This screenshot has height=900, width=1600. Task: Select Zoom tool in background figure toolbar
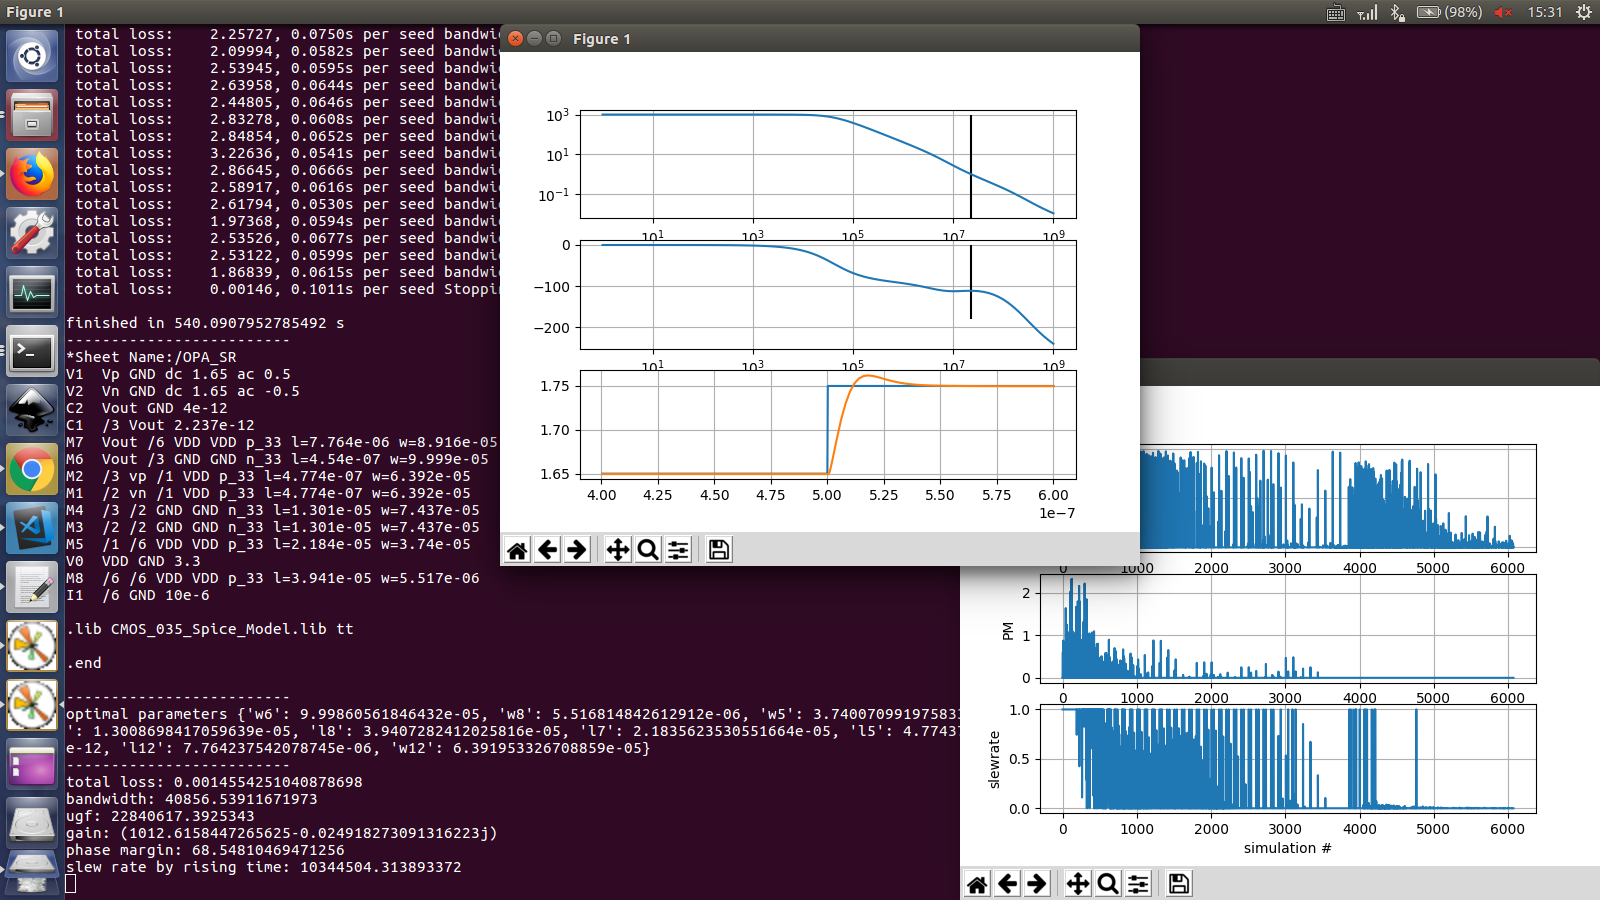click(1108, 884)
